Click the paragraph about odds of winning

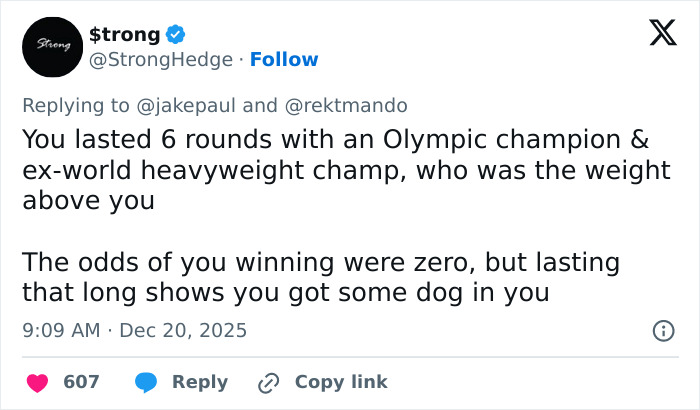[x=320, y=278]
